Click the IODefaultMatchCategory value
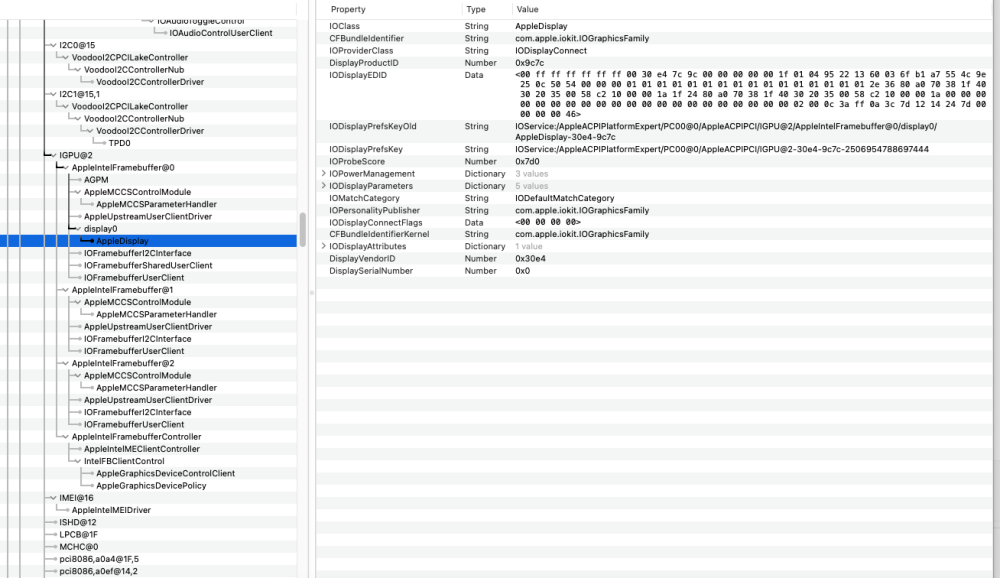 point(564,198)
